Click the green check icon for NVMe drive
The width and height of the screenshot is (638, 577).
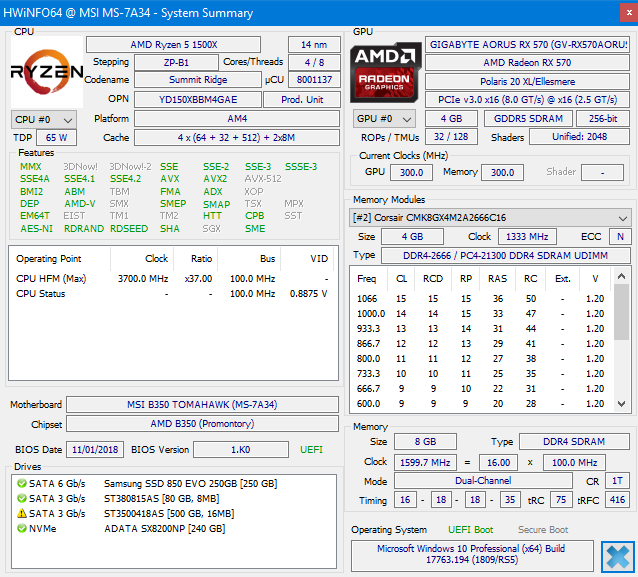pyautogui.click(x=22, y=529)
